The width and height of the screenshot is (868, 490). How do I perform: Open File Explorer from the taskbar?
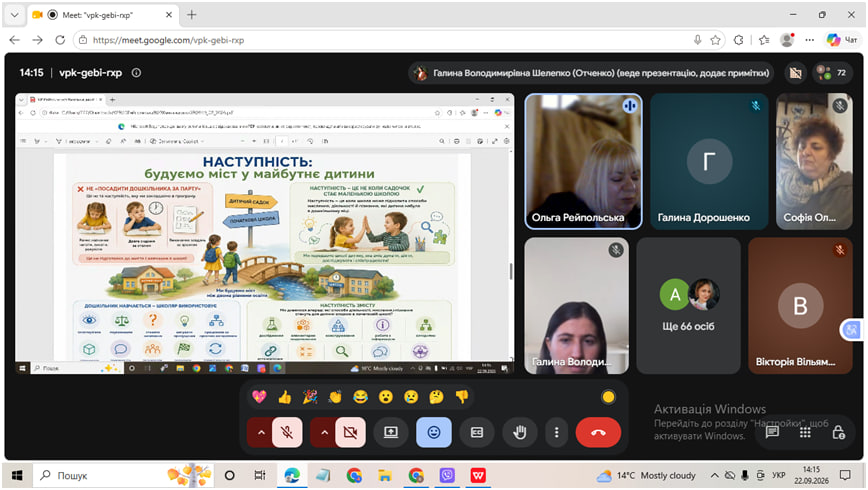point(385,475)
